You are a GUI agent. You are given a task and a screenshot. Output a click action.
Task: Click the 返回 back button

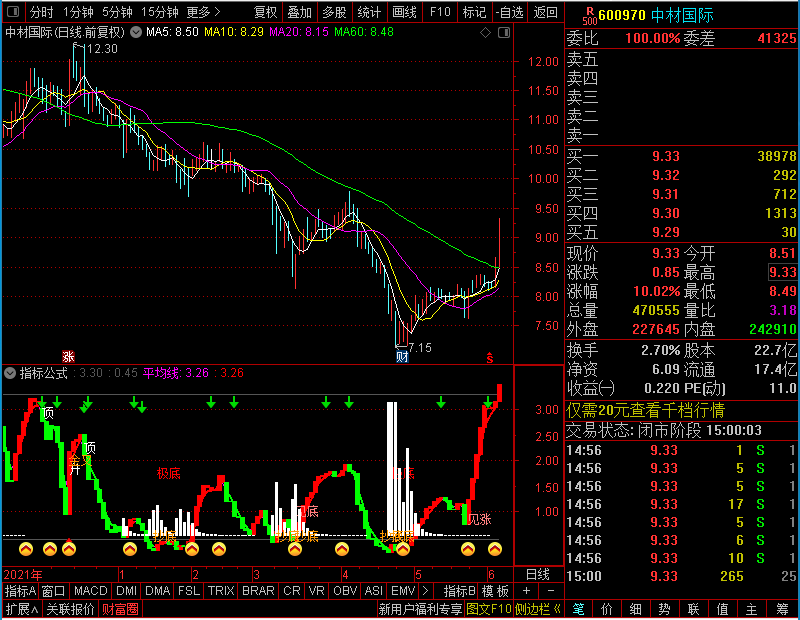coord(545,12)
